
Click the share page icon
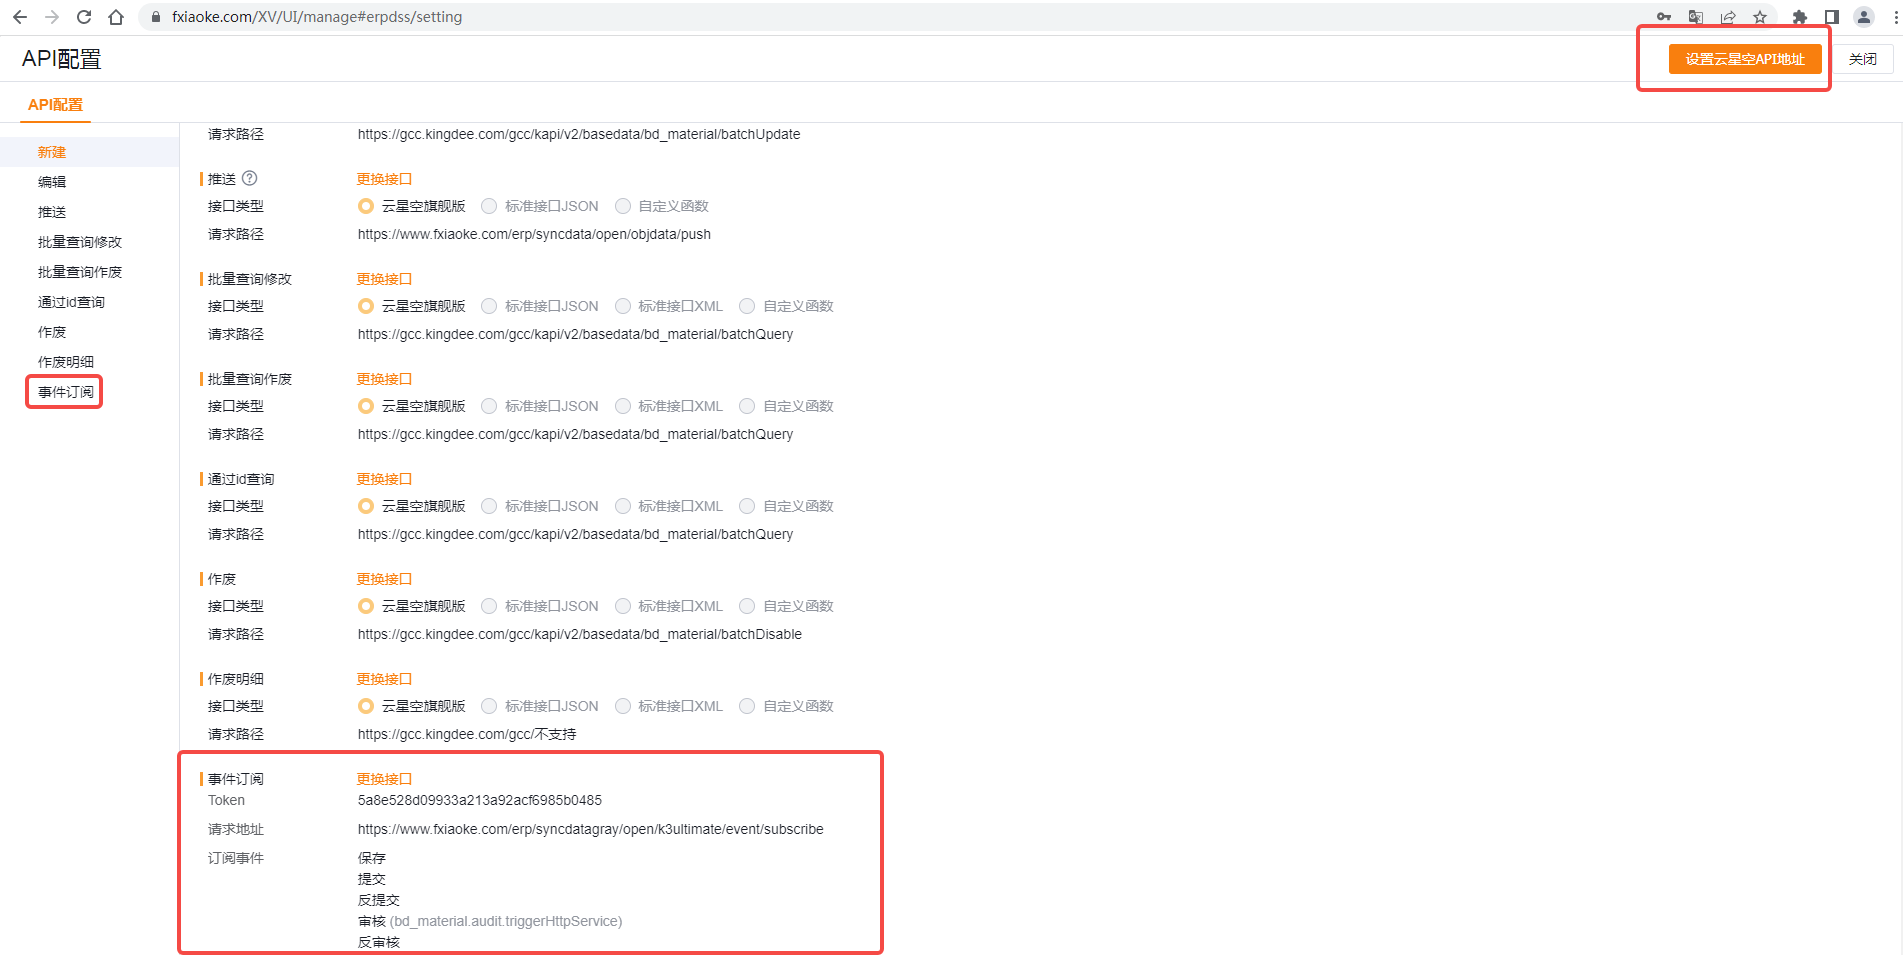pyautogui.click(x=1728, y=17)
